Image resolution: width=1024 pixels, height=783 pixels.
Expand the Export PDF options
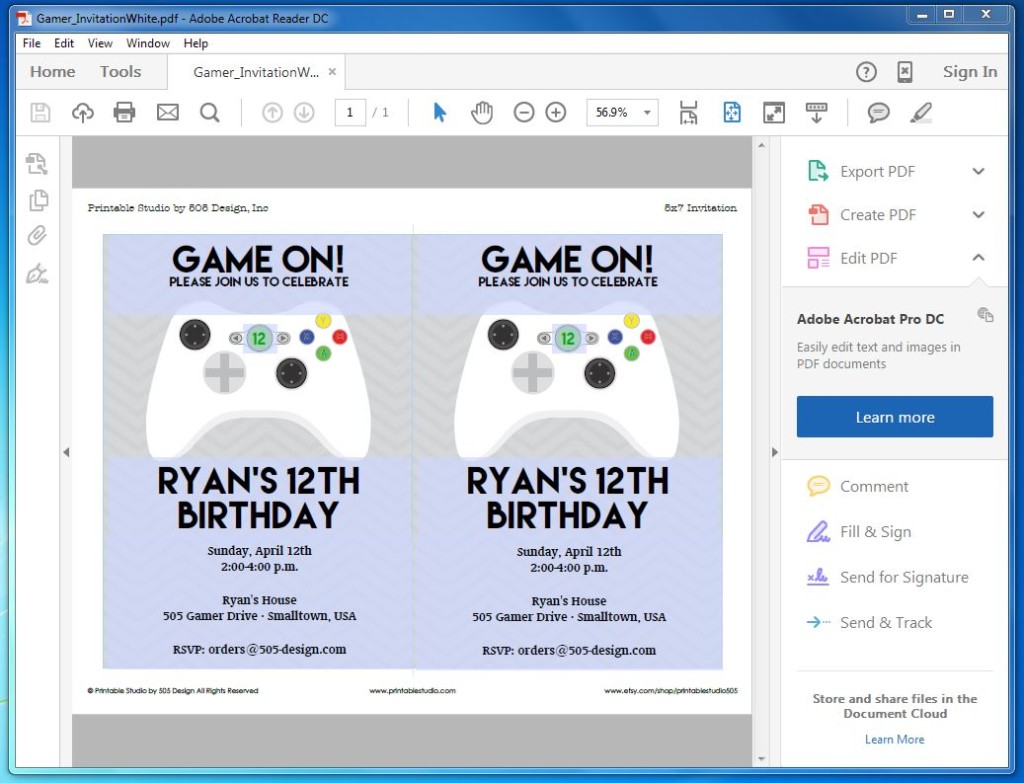[x=978, y=171]
